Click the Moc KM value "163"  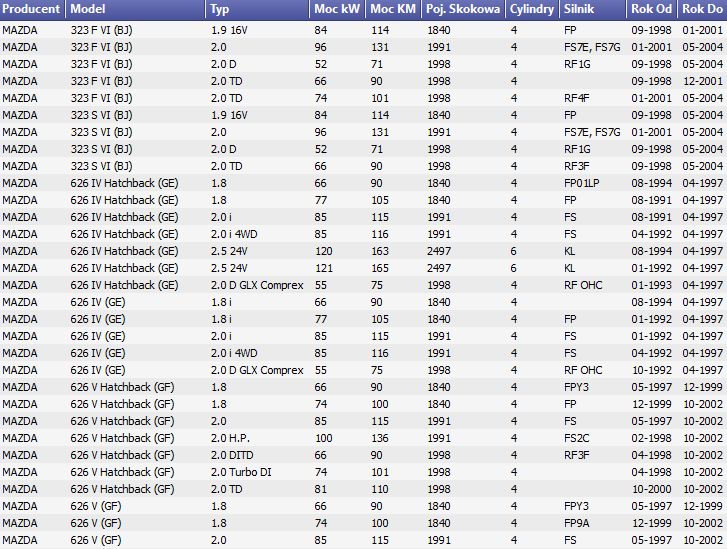coord(380,251)
